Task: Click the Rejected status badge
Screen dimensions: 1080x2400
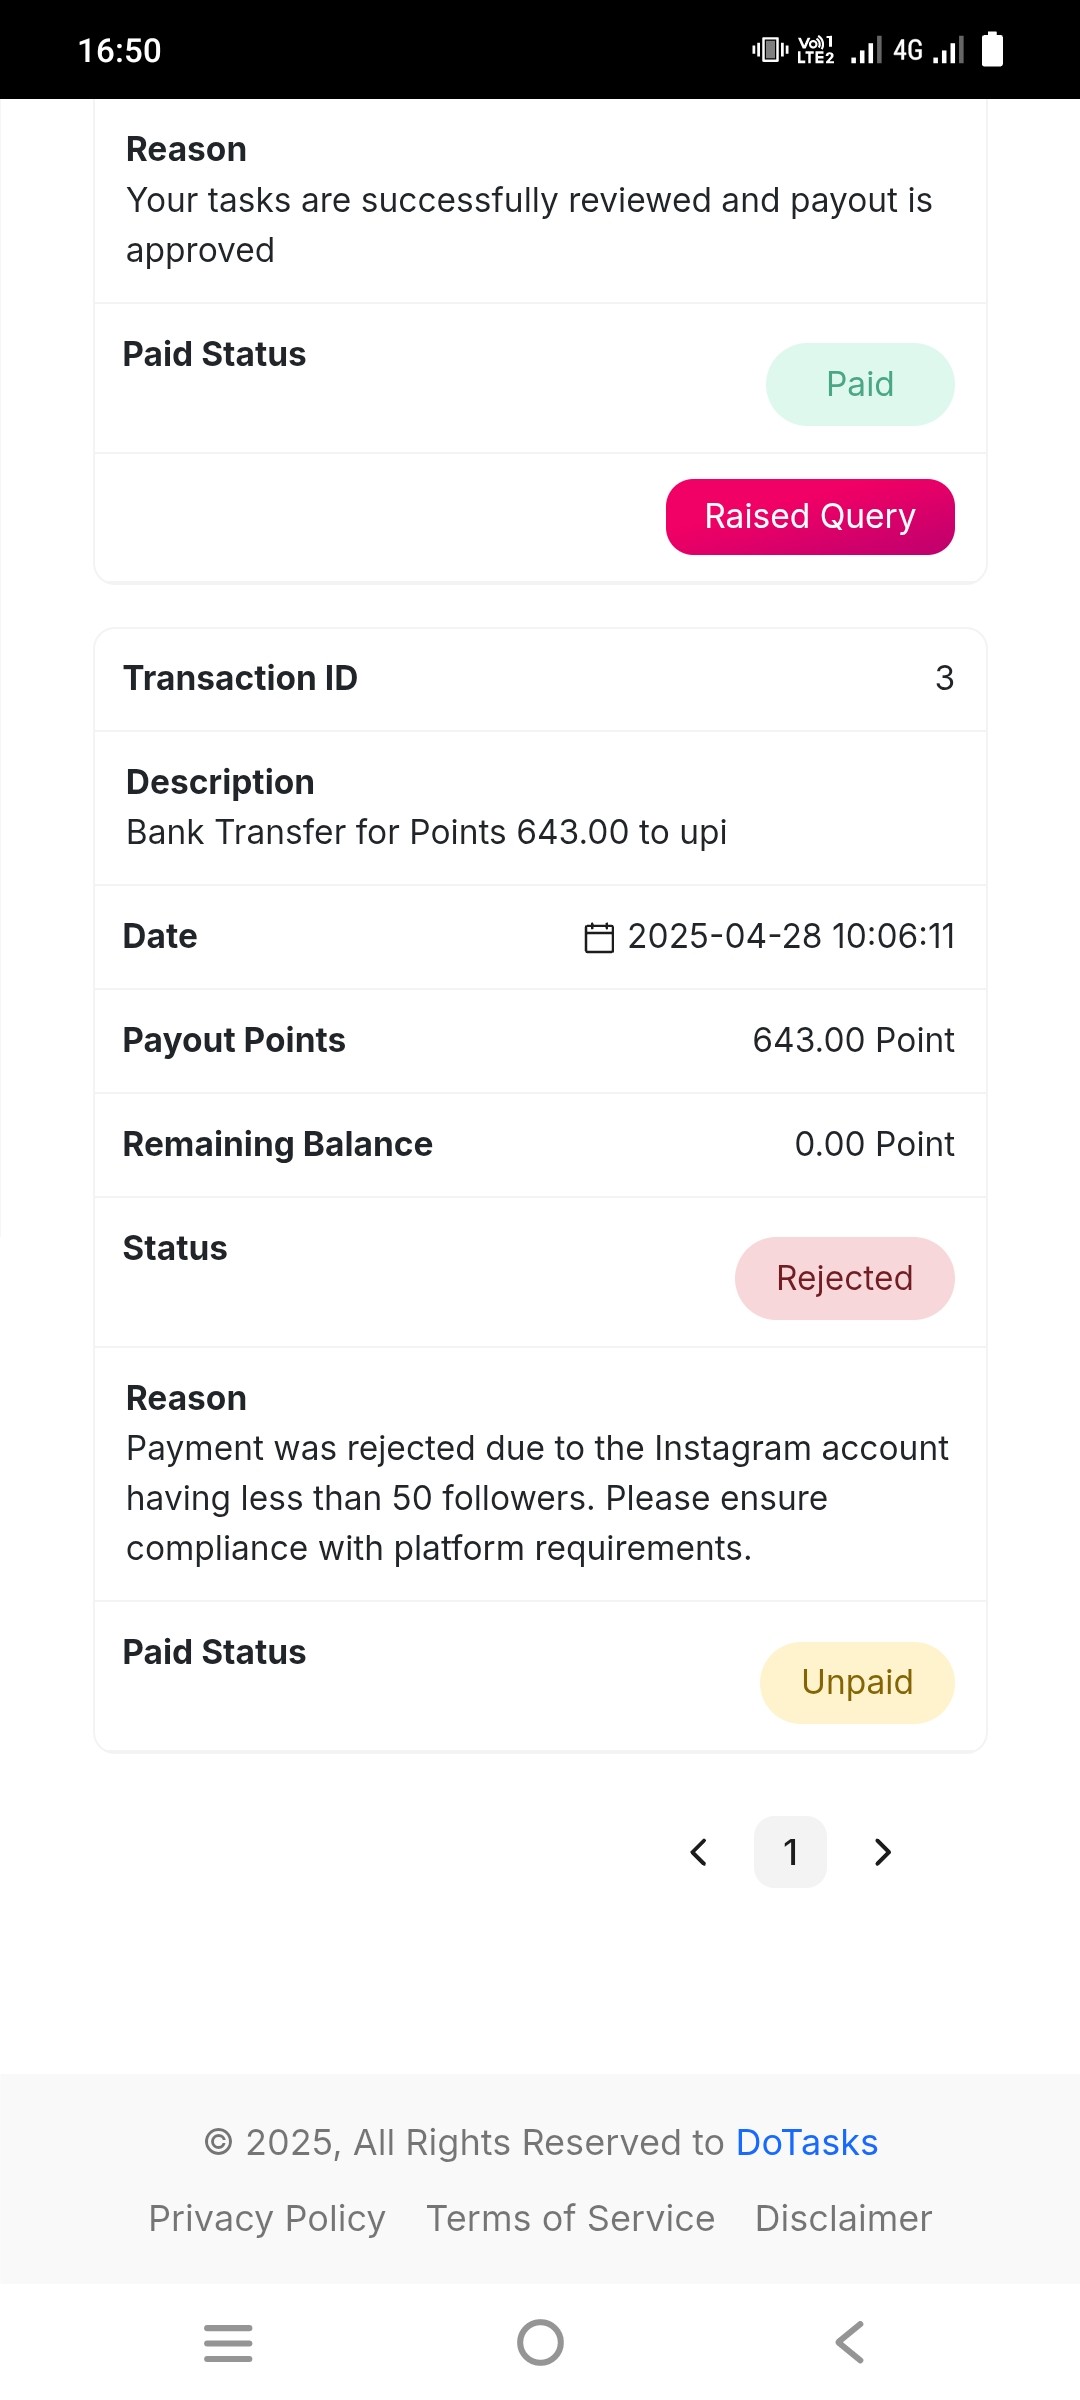Action: [x=845, y=1279]
